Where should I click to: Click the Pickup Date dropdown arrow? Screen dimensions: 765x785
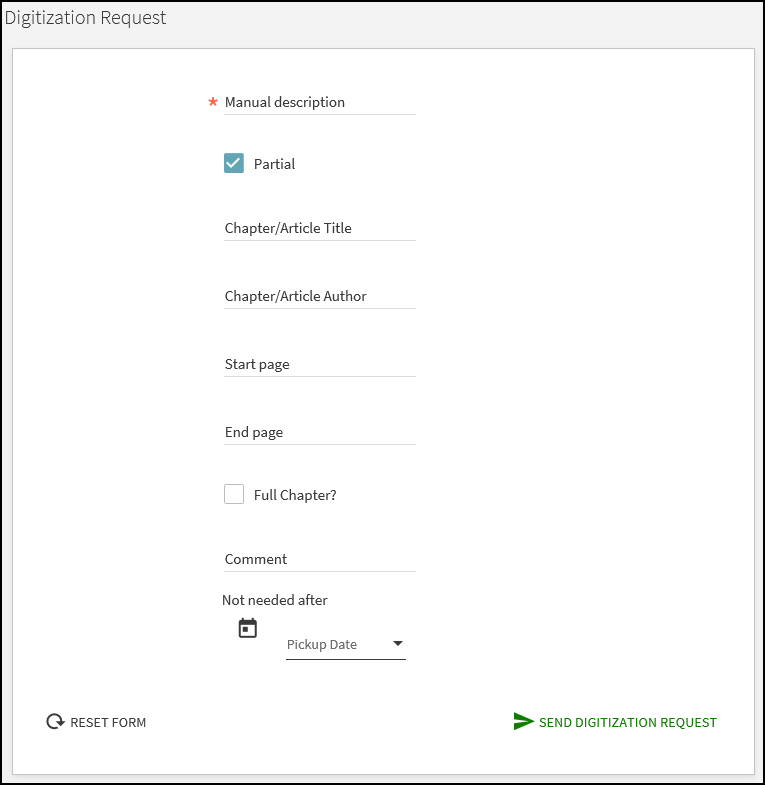[x=397, y=644]
